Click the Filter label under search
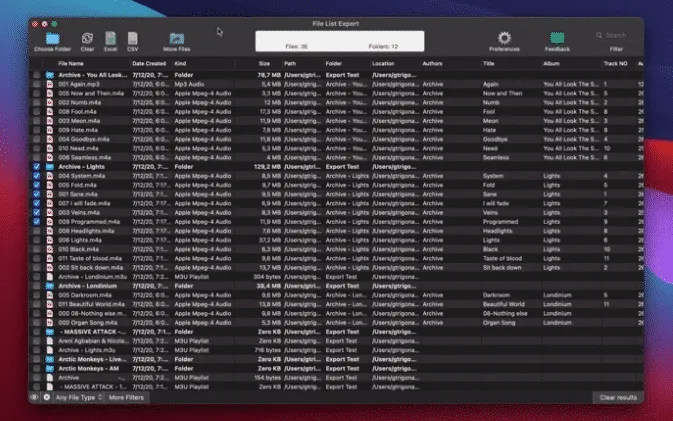 point(616,49)
